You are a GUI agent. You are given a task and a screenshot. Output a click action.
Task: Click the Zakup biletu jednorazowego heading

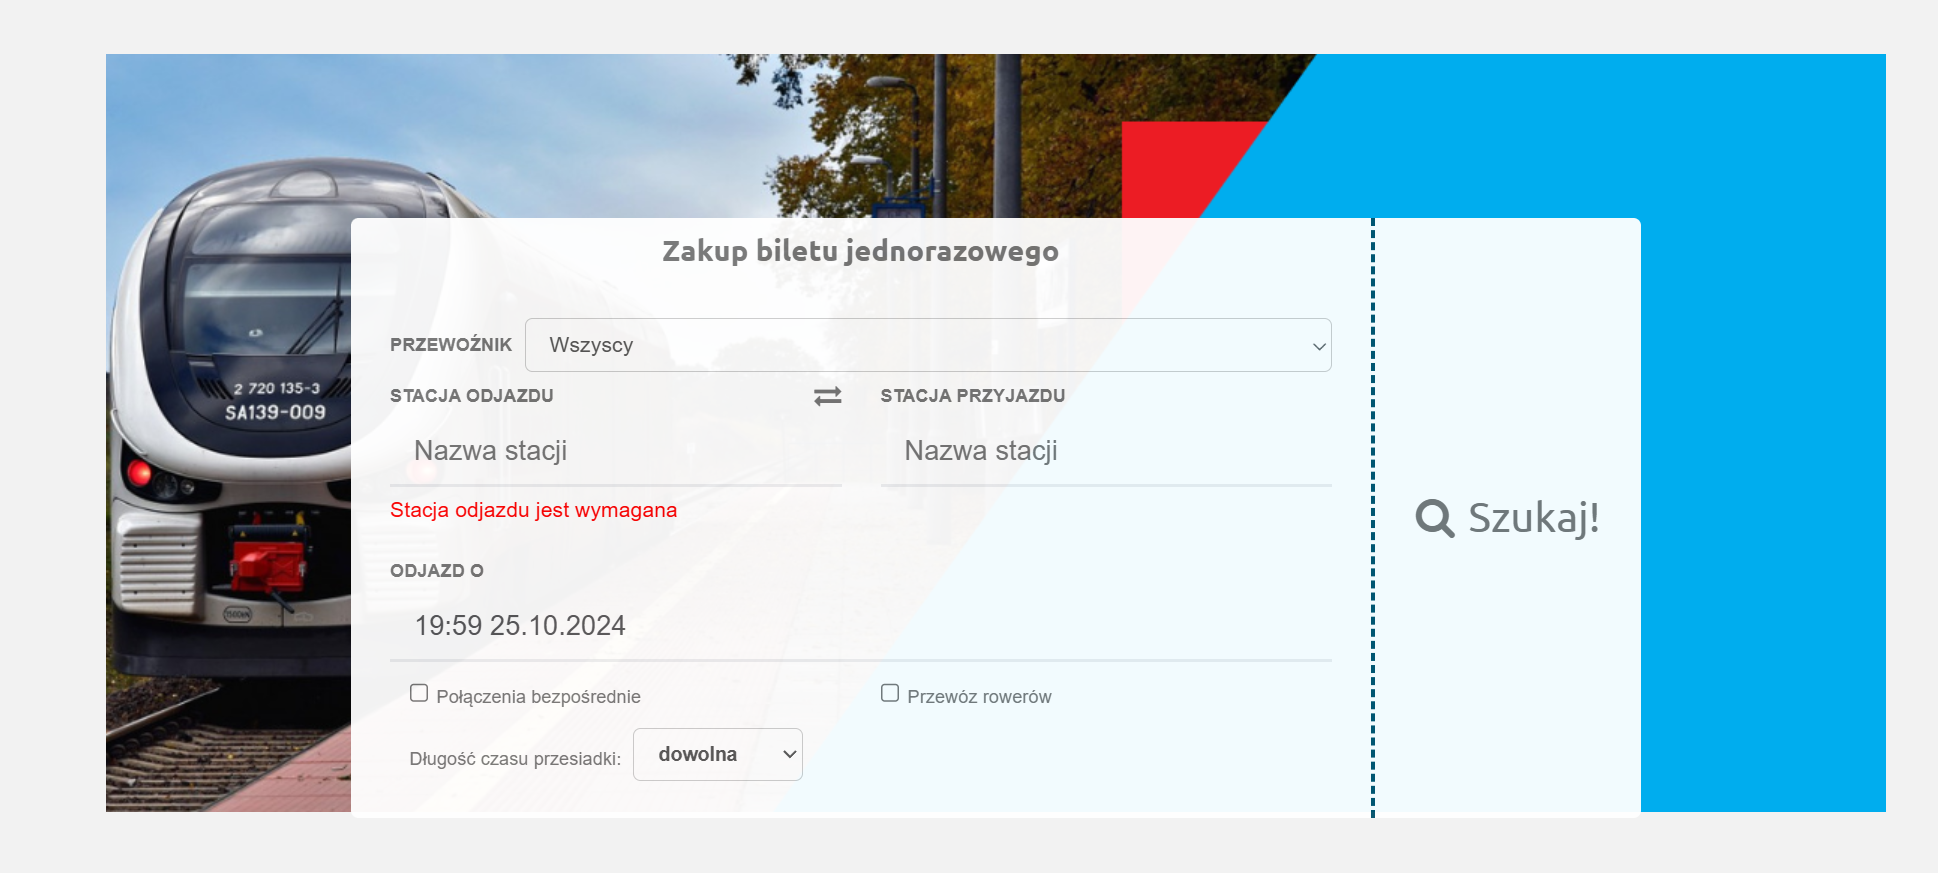click(860, 251)
